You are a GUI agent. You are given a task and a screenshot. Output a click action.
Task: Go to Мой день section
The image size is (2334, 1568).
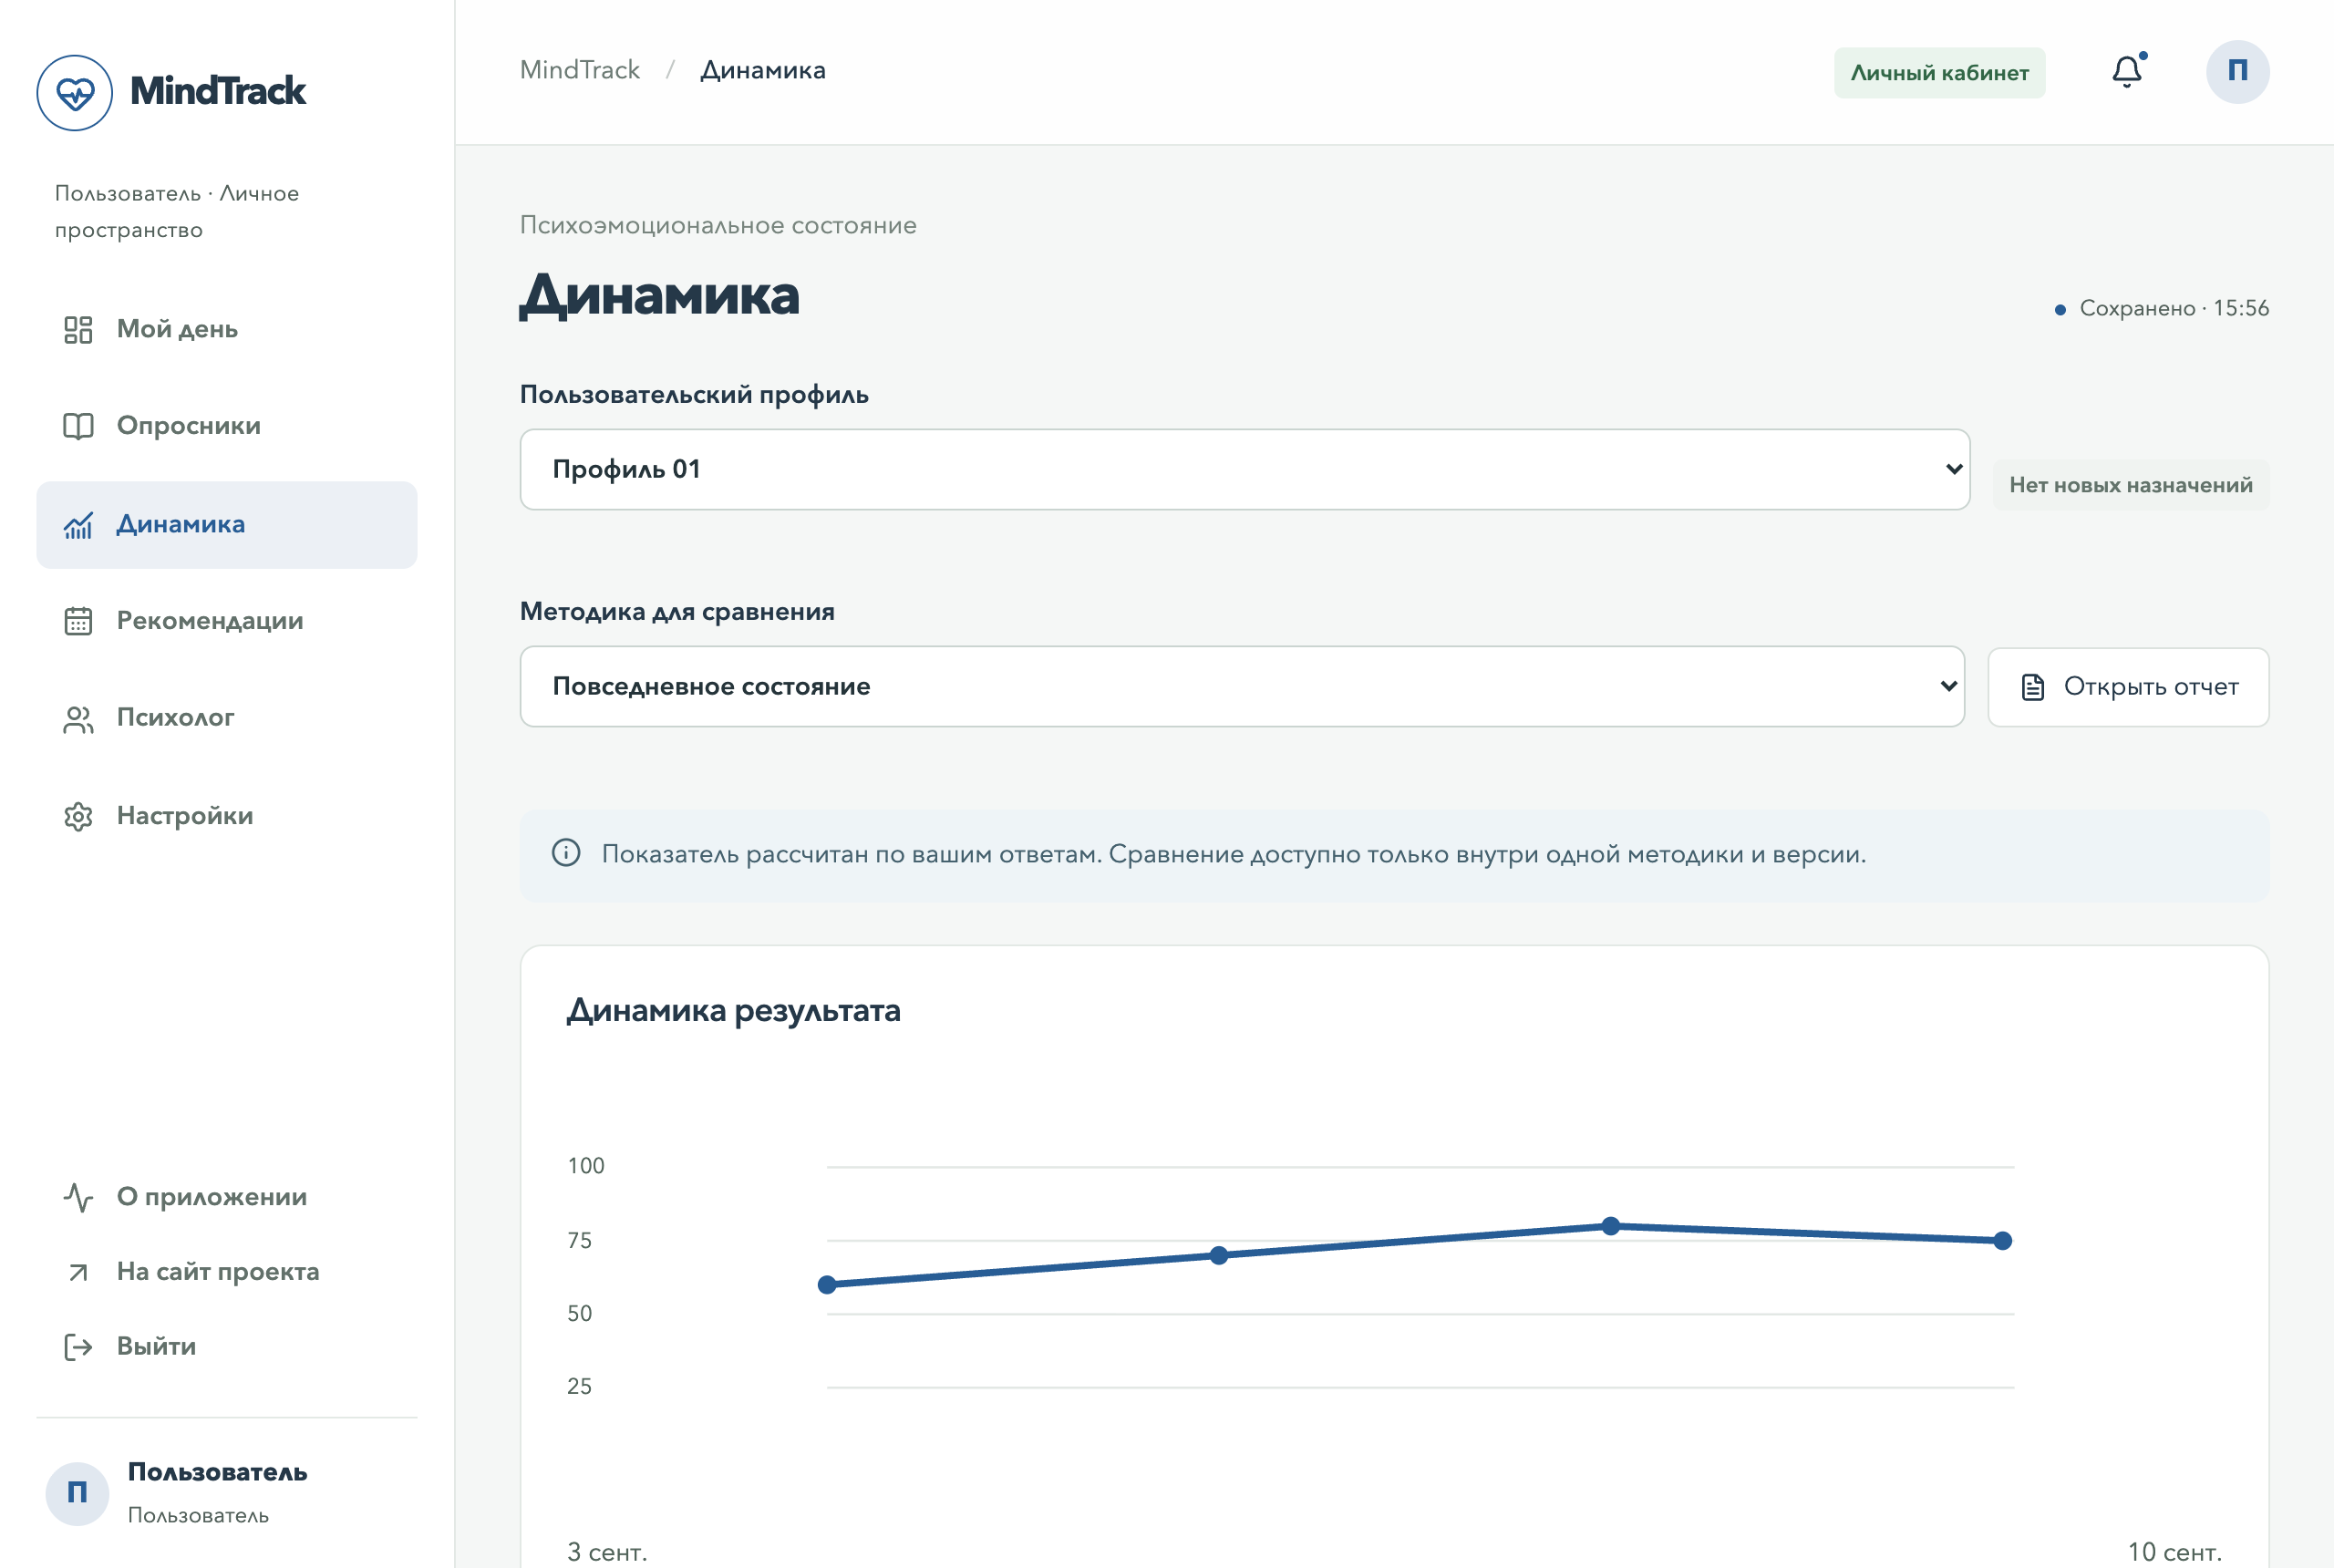(227, 330)
